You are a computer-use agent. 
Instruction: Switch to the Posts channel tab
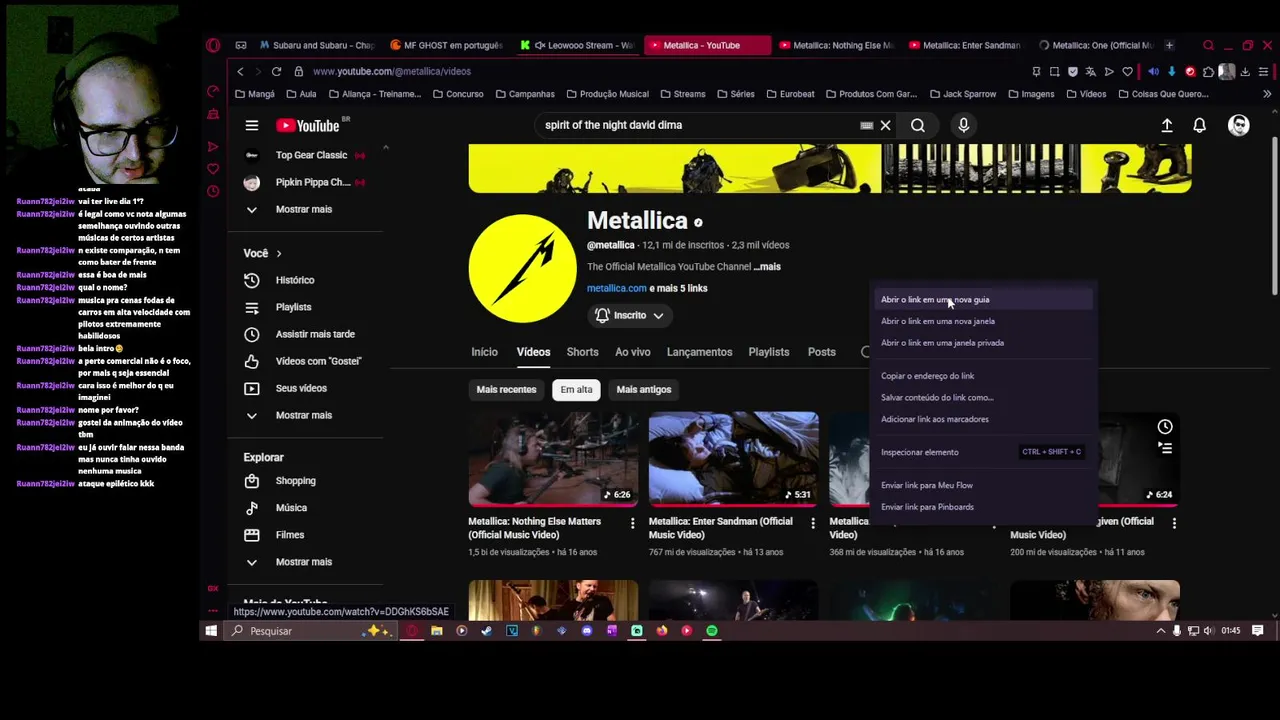[x=821, y=352]
